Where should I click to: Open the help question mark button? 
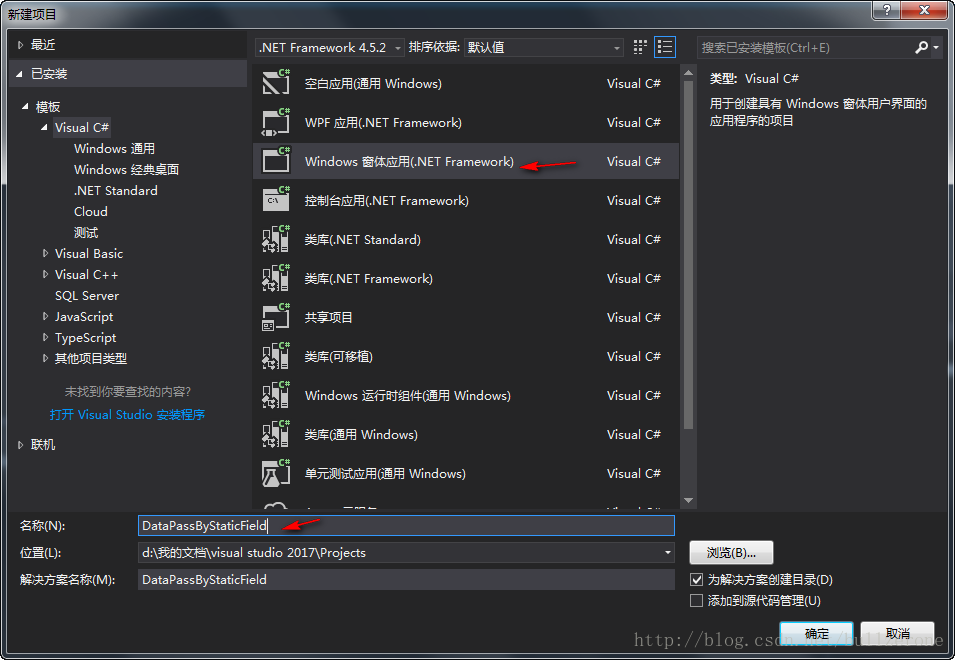pyautogui.click(x=886, y=10)
